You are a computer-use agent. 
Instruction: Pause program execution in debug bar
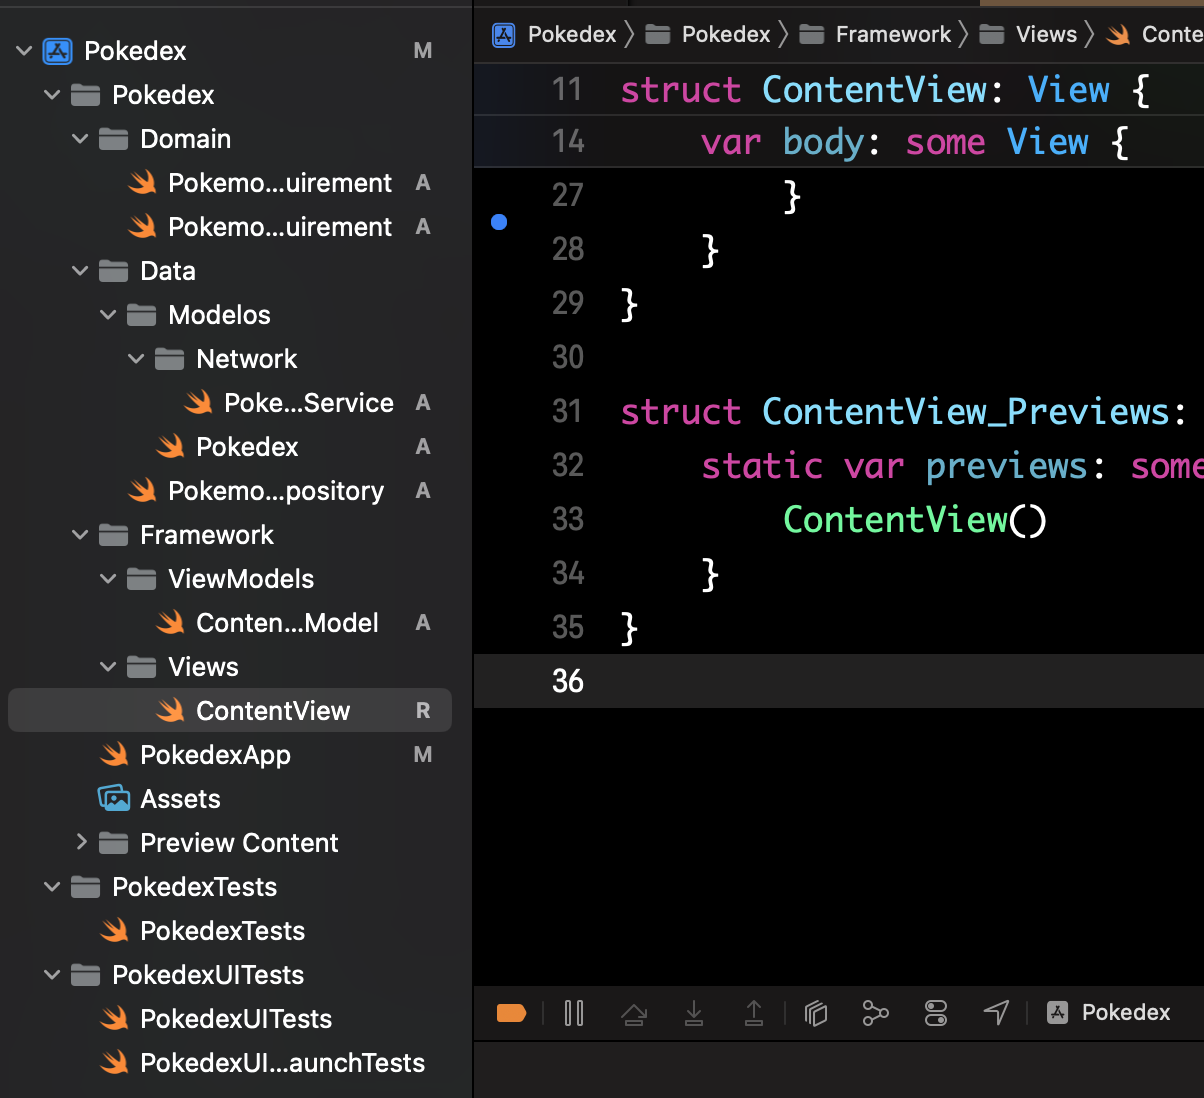574,1013
